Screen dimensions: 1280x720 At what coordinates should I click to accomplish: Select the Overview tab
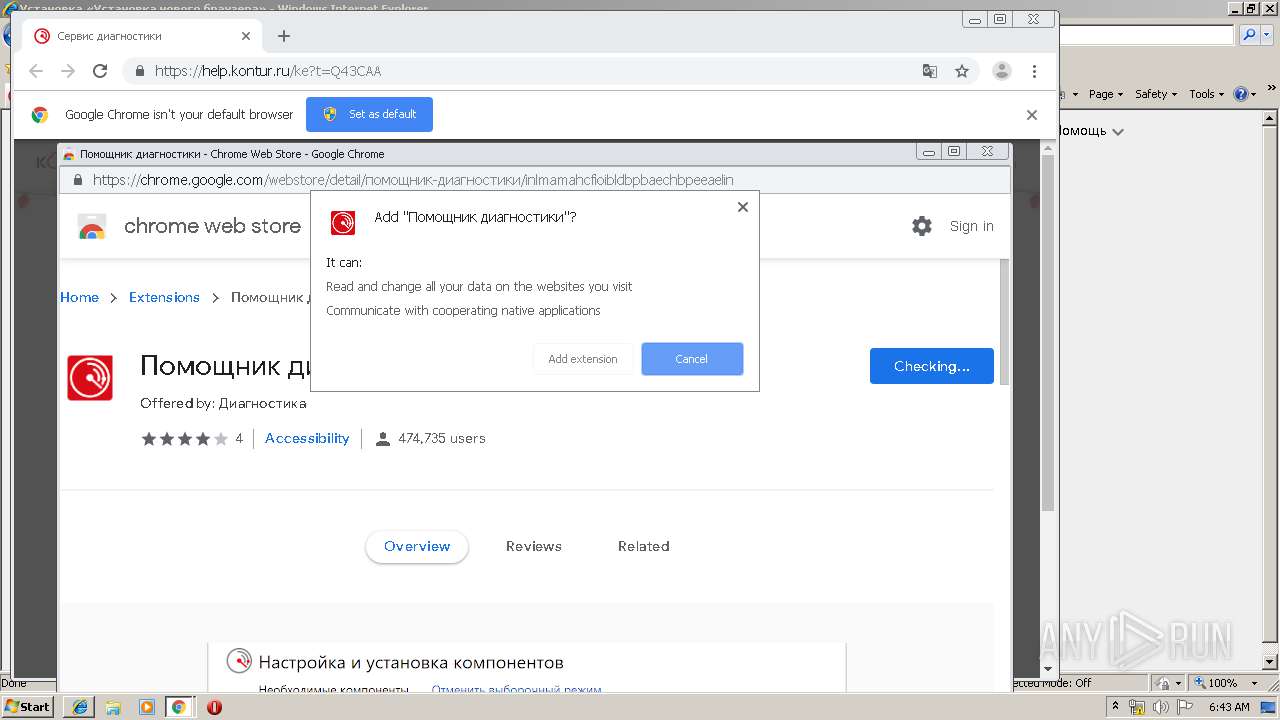417,546
